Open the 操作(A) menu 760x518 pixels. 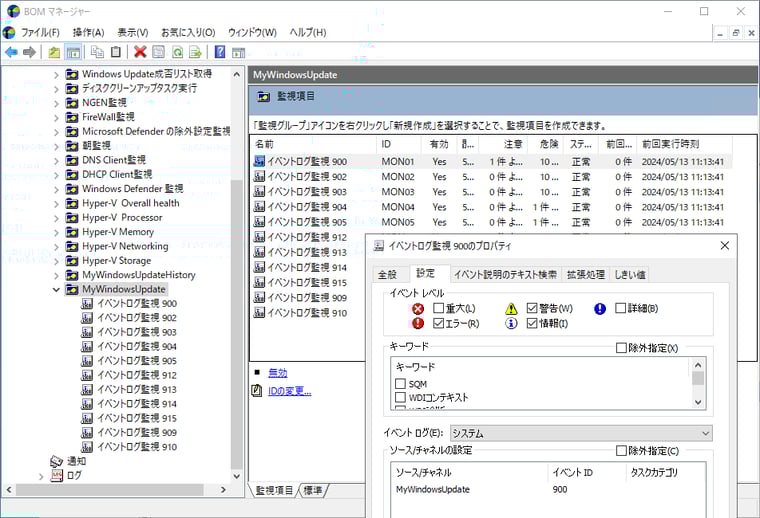click(x=89, y=32)
